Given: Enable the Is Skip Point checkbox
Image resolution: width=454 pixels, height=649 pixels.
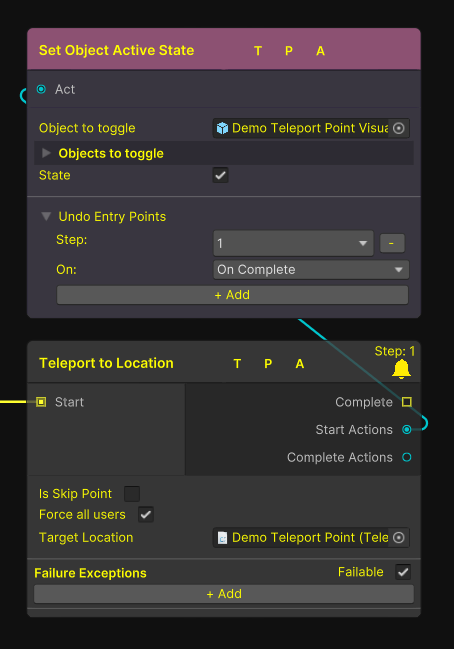Looking at the screenshot, I should pos(132,494).
